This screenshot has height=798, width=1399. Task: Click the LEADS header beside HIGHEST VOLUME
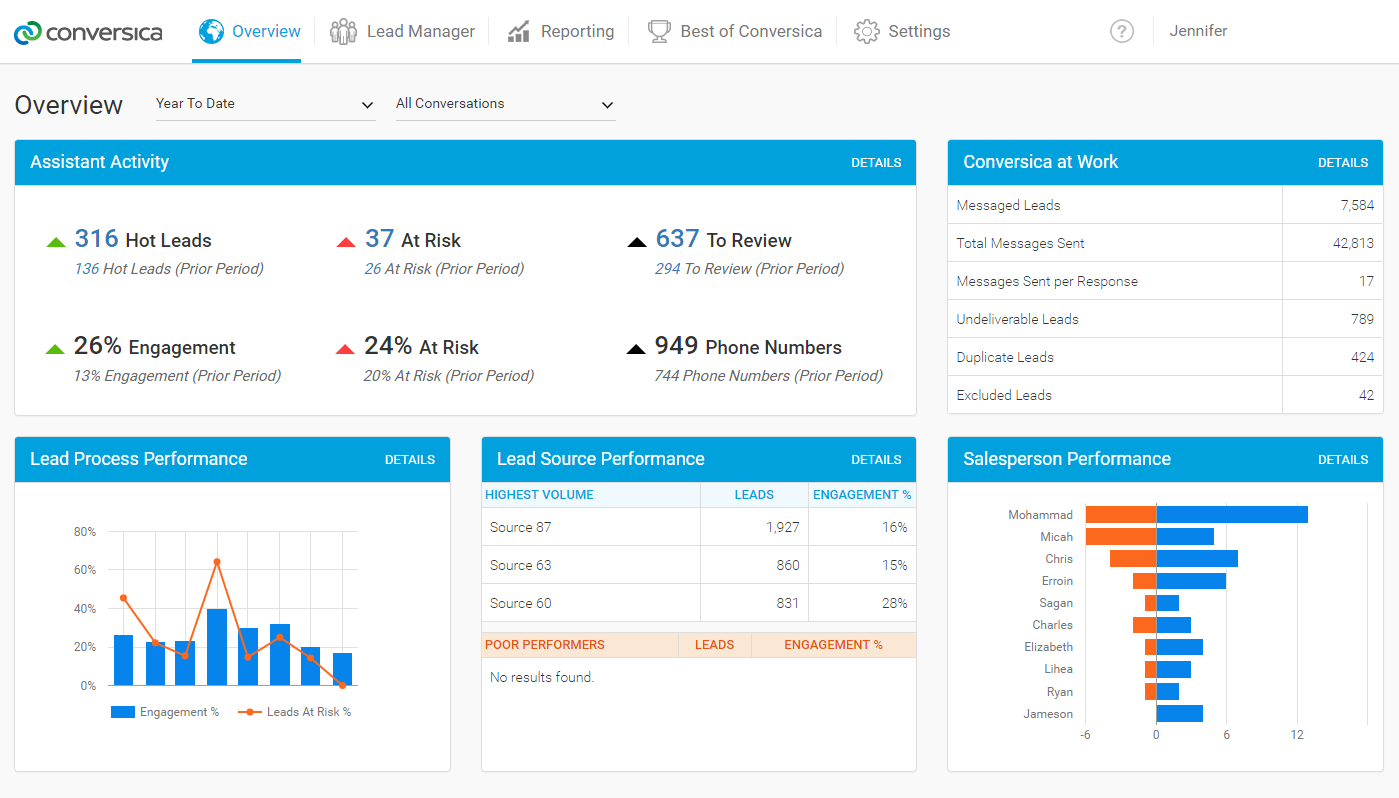pos(754,495)
